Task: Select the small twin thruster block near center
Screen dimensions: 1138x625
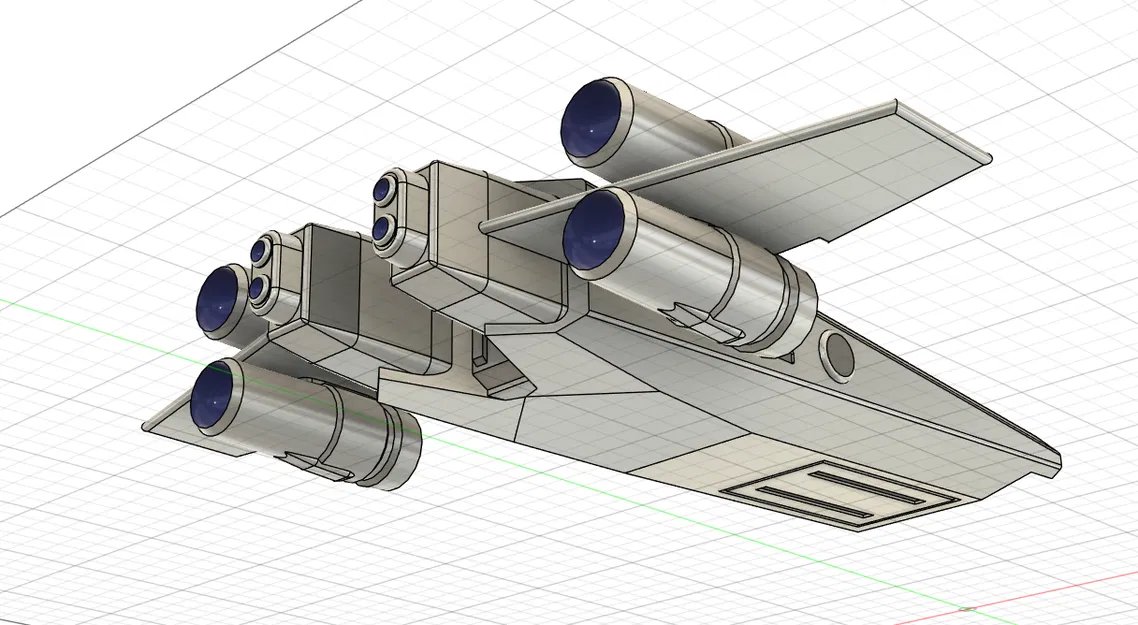Action: coord(390,210)
